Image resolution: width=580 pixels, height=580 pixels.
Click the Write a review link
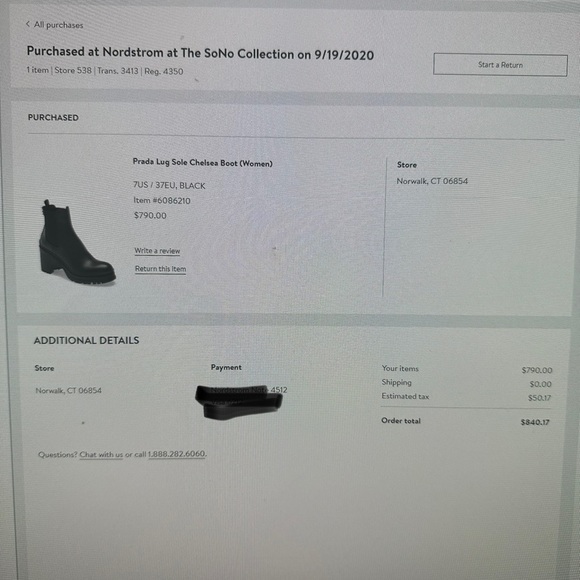point(157,251)
